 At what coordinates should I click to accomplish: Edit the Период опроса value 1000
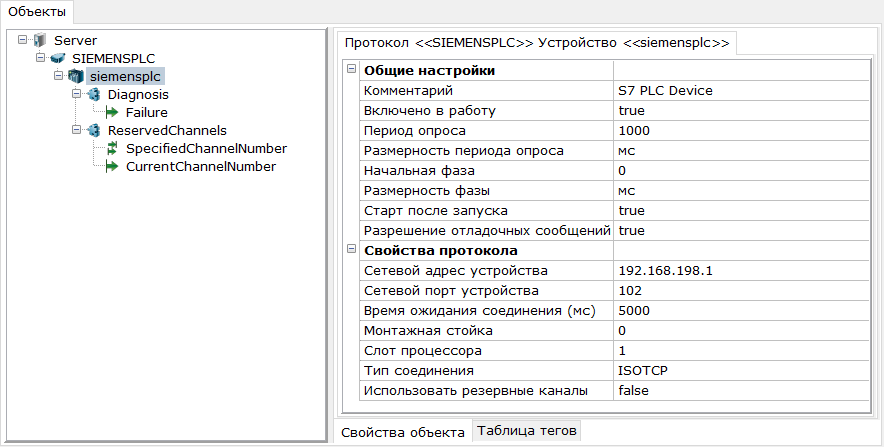(x=741, y=131)
